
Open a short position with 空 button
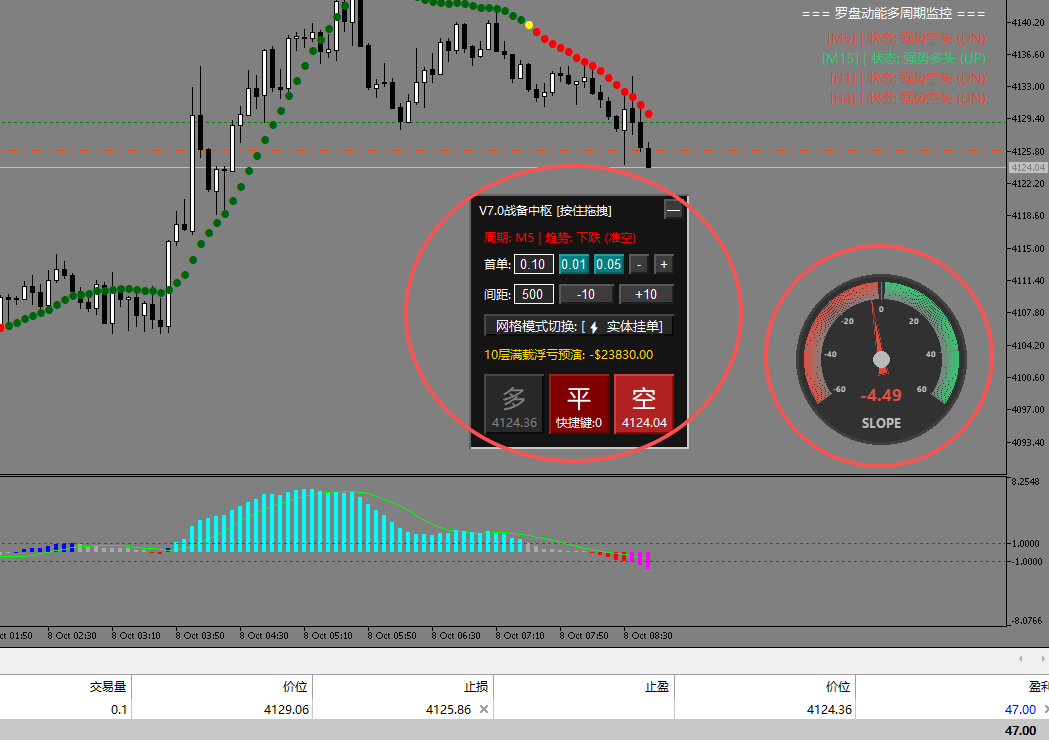[x=644, y=404]
